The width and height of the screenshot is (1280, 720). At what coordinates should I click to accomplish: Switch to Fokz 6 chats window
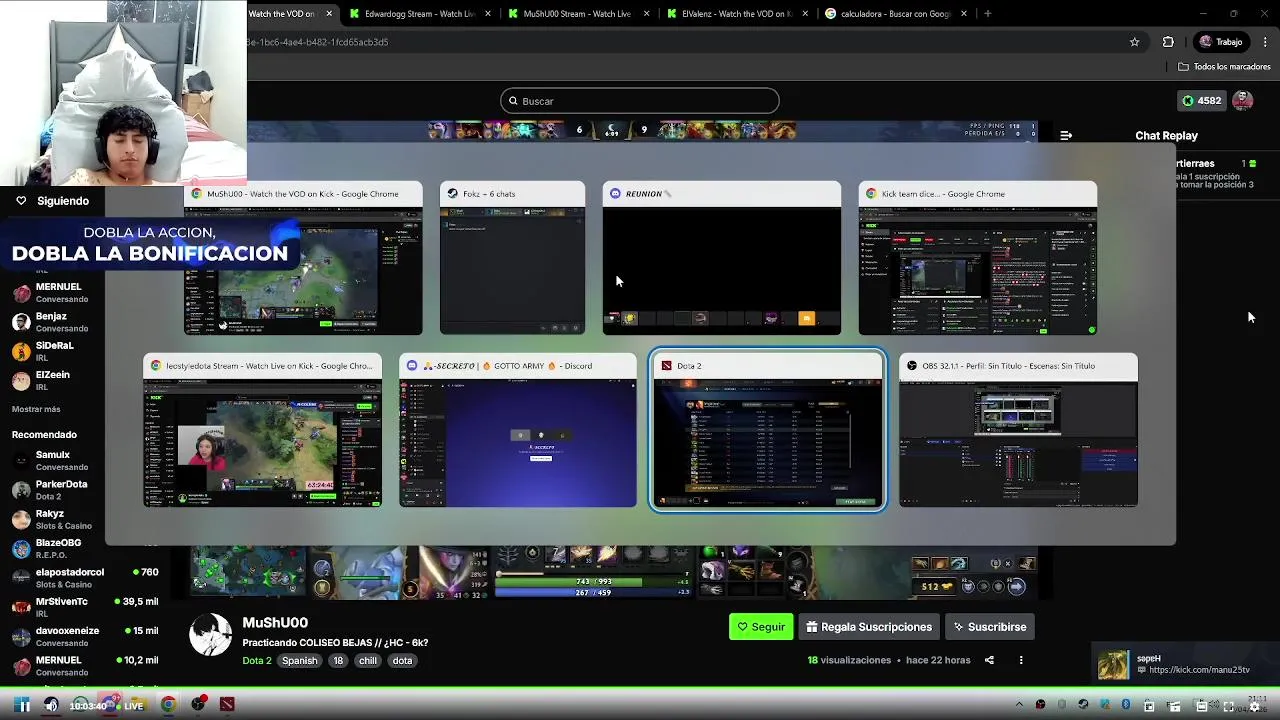point(512,258)
